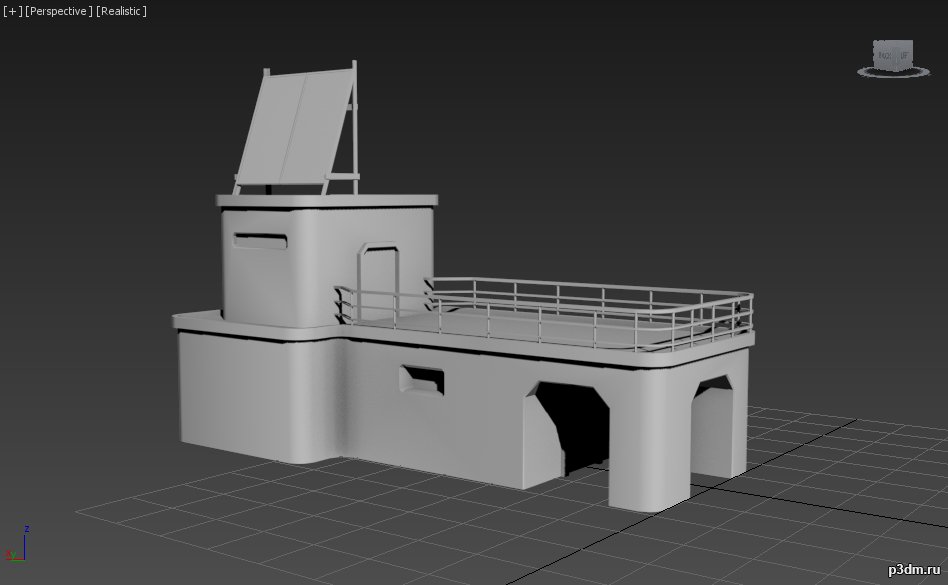Open the Perspective point-of-view menu

pos(59,11)
